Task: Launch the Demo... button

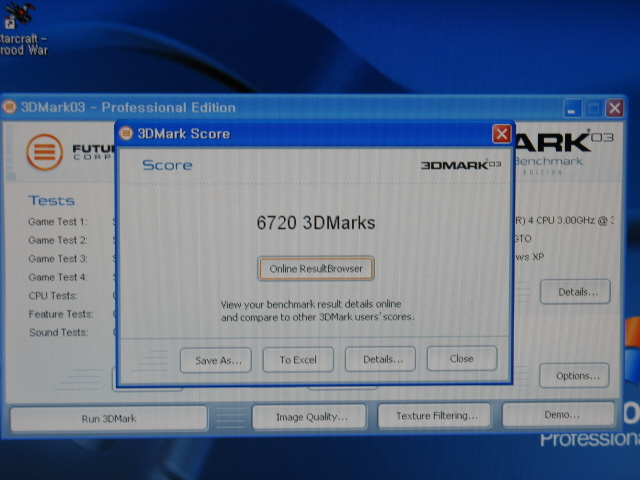Action: pyautogui.click(x=559, y=415)
